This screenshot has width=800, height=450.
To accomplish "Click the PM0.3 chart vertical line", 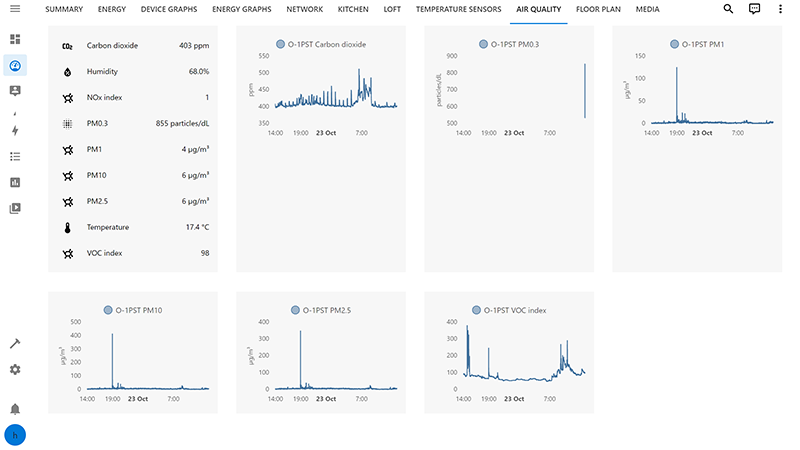I will coord(585,91).
